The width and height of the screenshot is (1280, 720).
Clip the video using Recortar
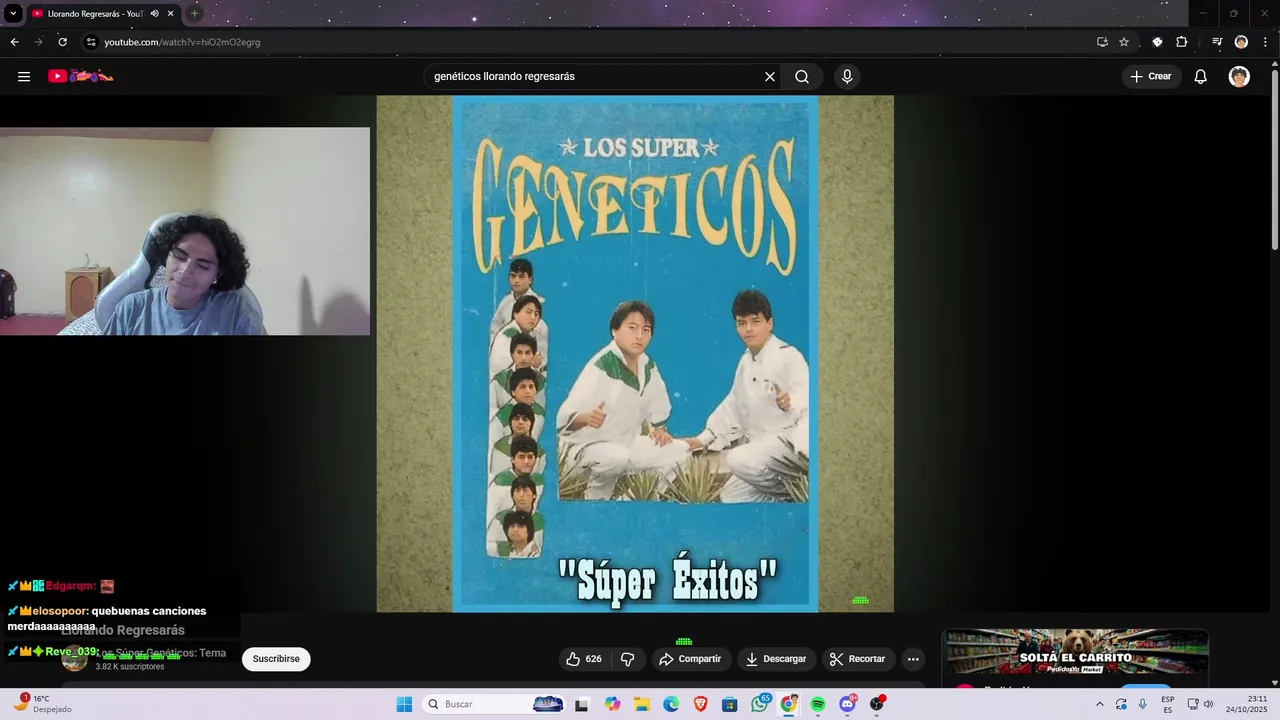(x=858, y=659)
